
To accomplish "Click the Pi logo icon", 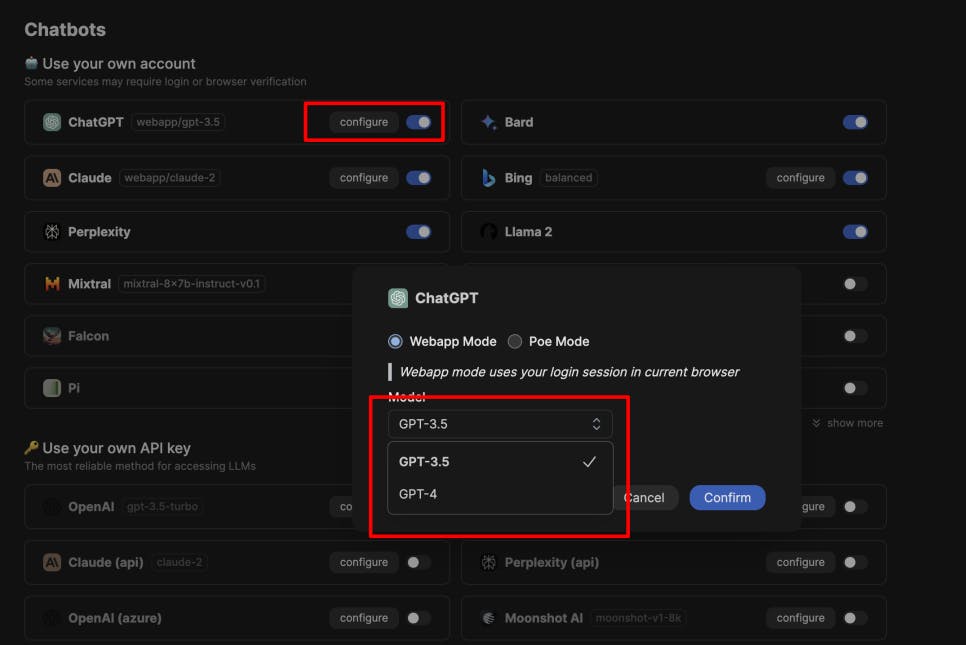I will click(x=52, y=387).
